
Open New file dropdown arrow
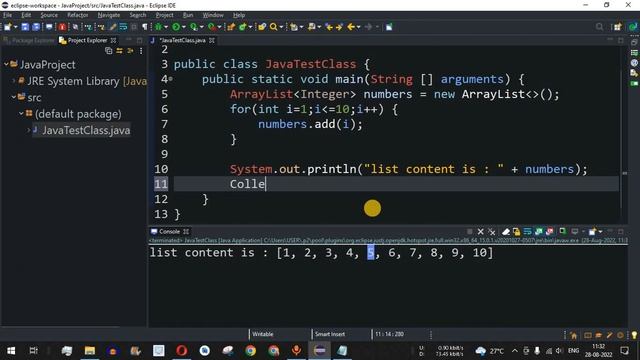16,27
